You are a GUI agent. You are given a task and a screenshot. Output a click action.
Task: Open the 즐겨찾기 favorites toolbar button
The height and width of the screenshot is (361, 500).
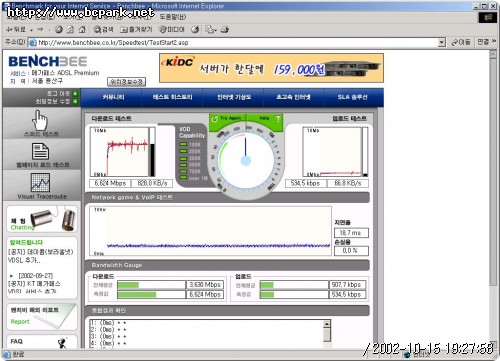(x=136, y=30)
